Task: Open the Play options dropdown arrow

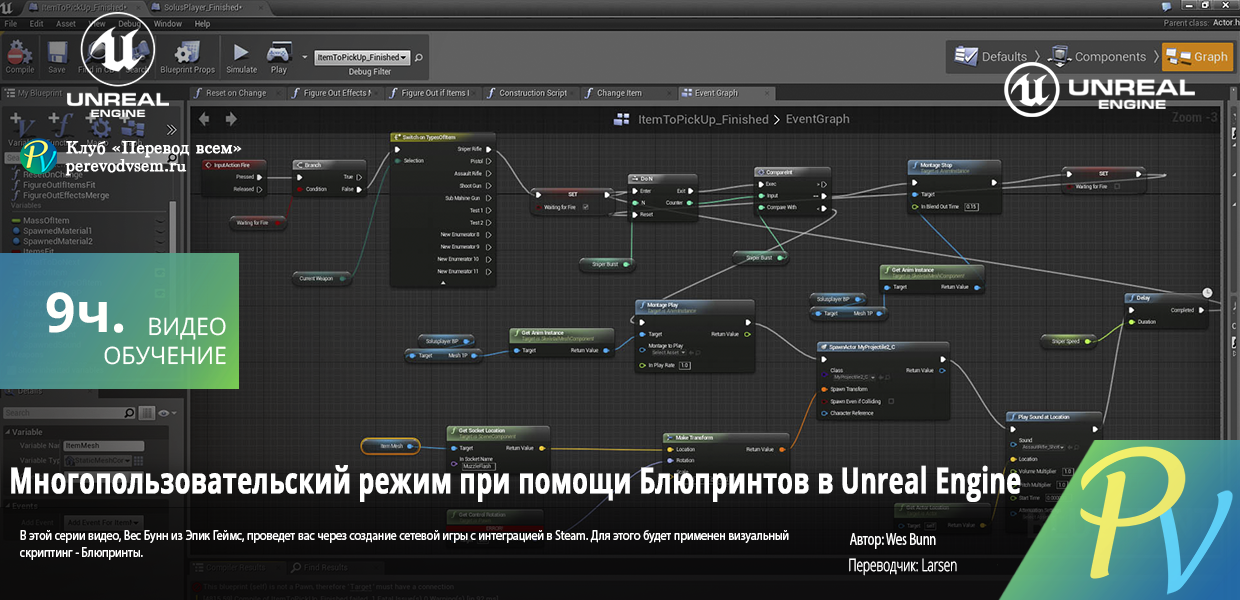Action: [x=304, y=57]
